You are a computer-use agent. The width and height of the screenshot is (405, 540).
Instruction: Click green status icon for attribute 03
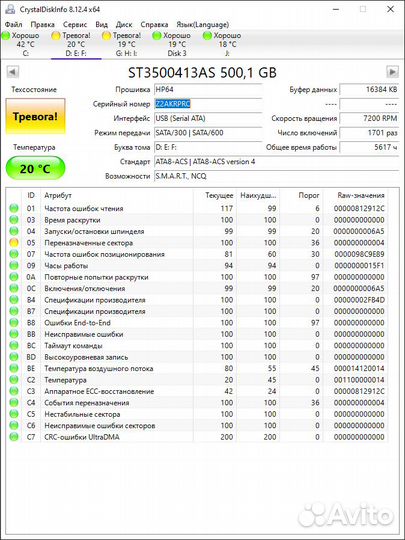[x=14, y=219]
